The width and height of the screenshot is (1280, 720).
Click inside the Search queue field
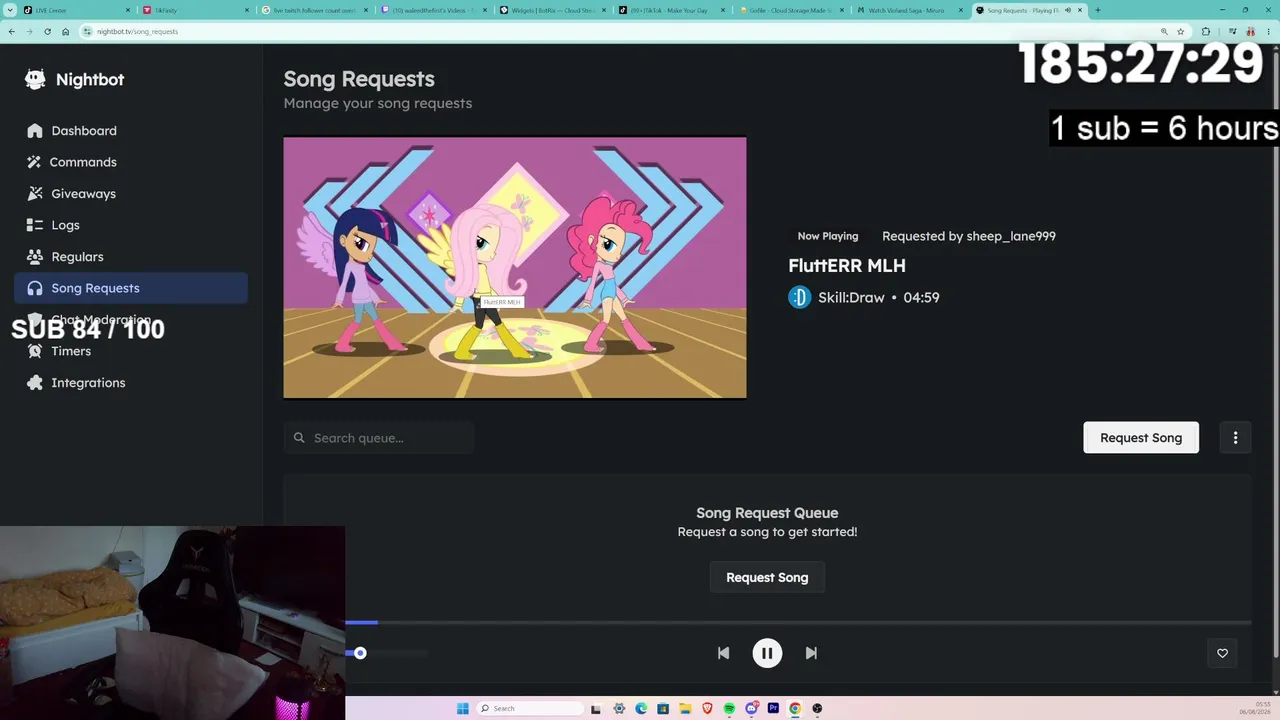point(379,438)
